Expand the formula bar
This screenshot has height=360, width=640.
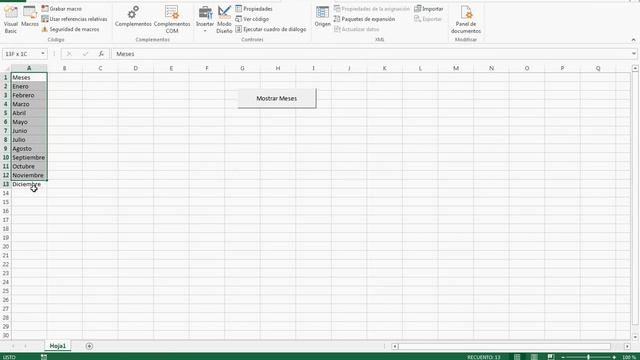tap(633, 53)
